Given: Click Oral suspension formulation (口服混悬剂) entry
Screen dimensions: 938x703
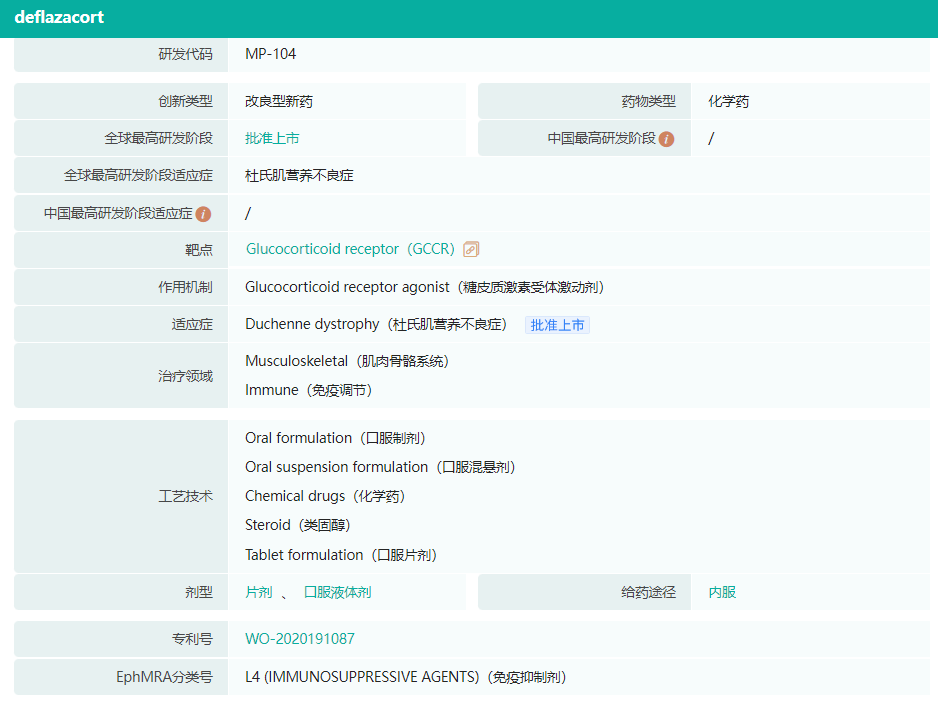Looking at the screenshot, I should tap(380, 467).
